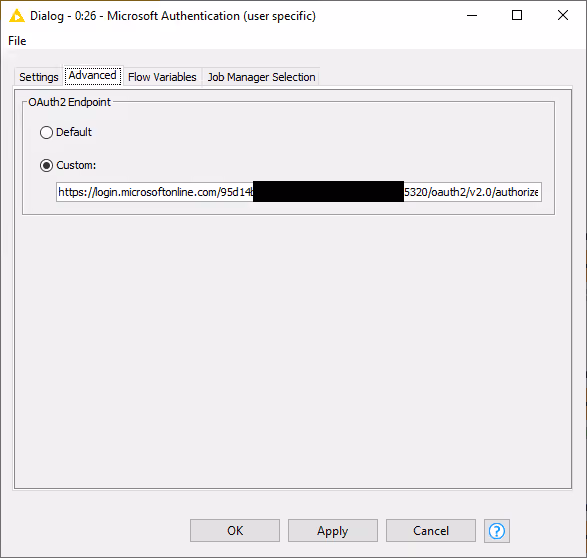Click into the custom endpoint URL field

coord(299,192)
